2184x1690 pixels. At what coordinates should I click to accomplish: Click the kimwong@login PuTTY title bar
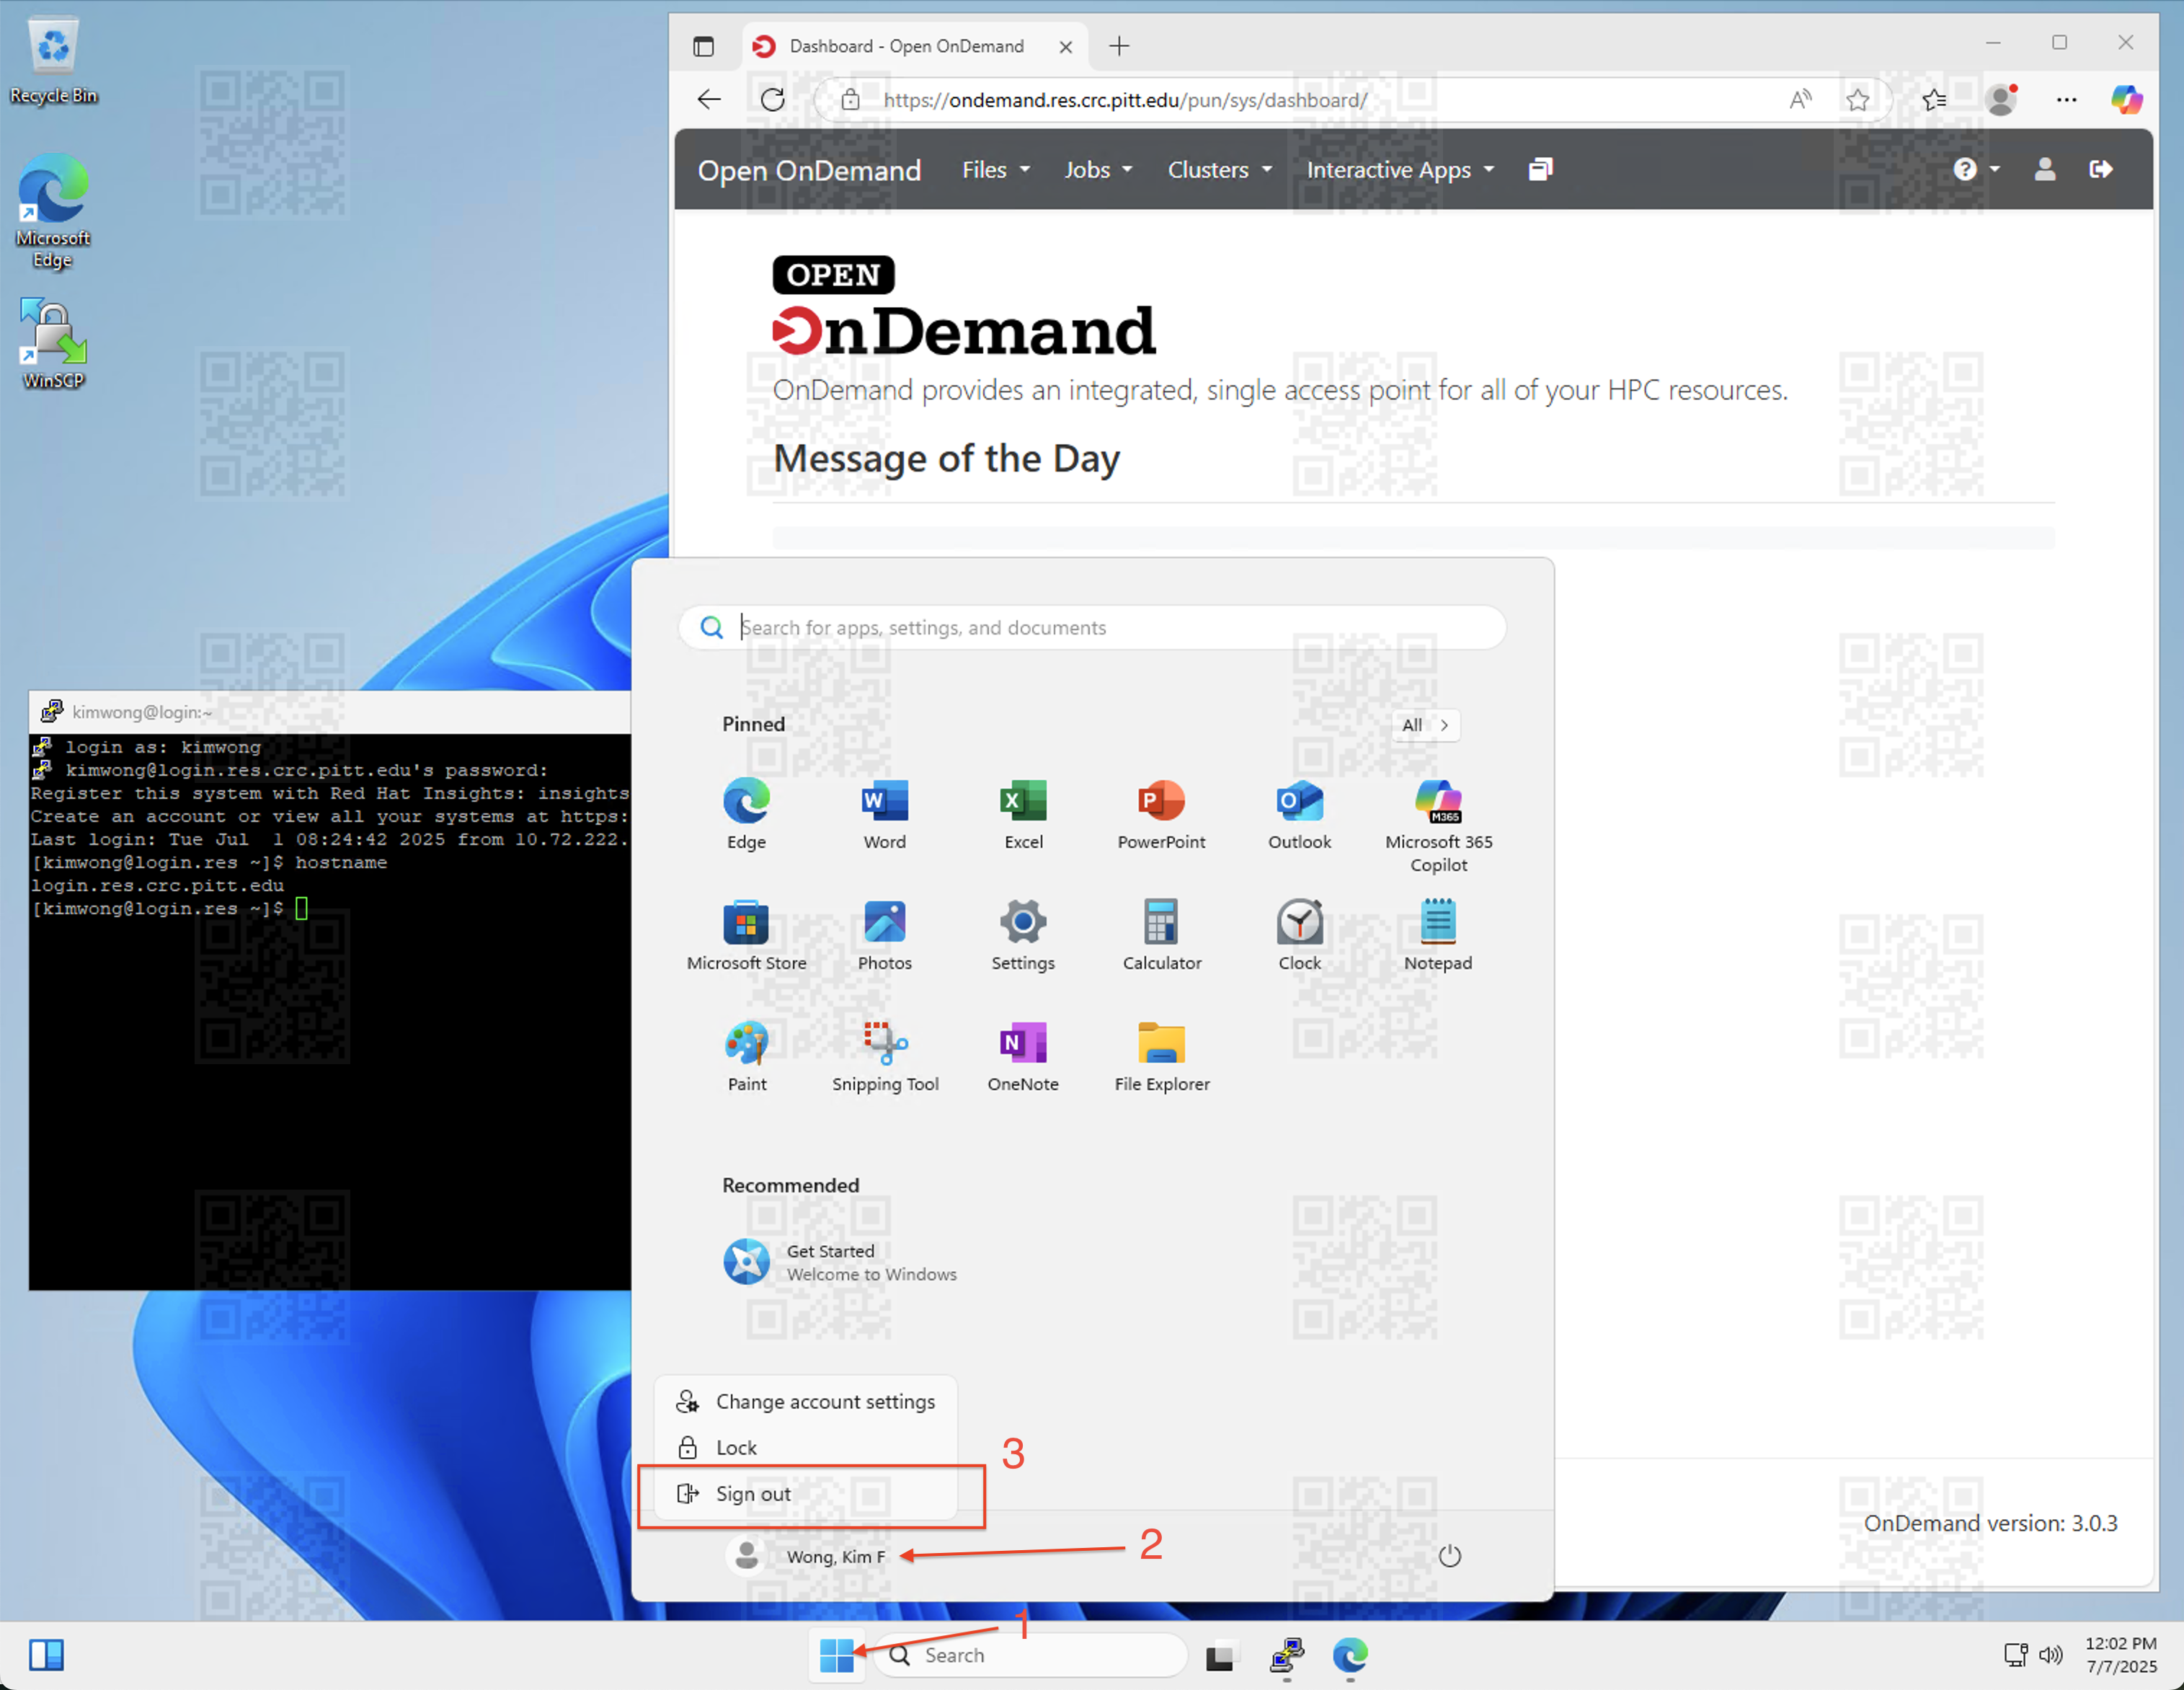click(x=329, y=711)
